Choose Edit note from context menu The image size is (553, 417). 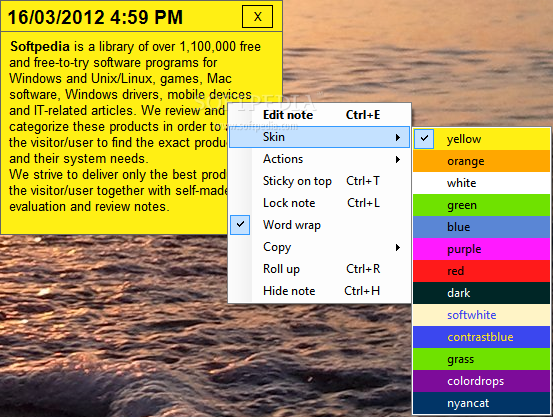tap(320, 115)
